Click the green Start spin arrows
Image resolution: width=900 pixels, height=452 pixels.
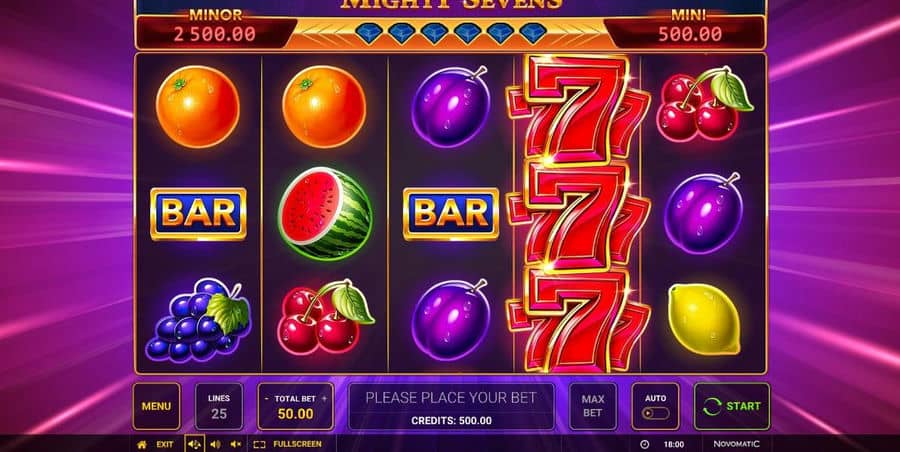click(712, 406)
